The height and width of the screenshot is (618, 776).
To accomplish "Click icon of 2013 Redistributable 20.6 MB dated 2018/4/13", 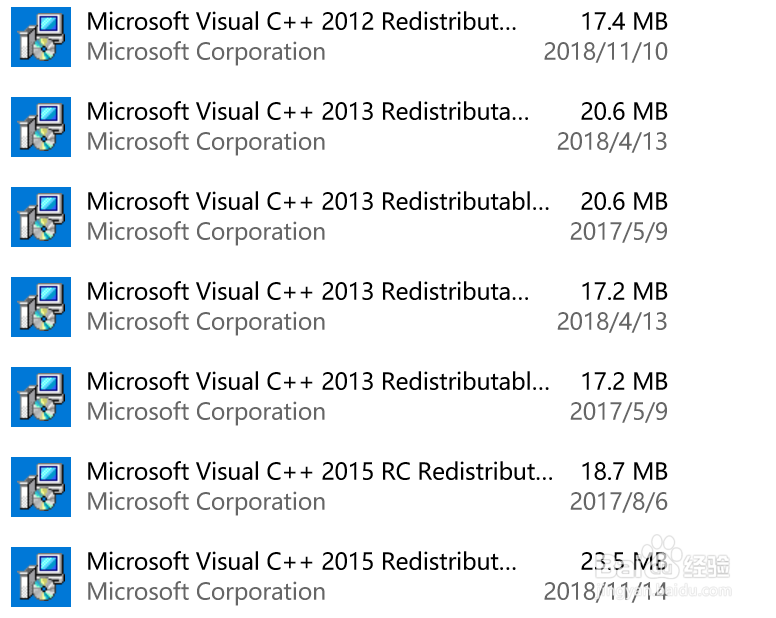I will tap(41, 127).
